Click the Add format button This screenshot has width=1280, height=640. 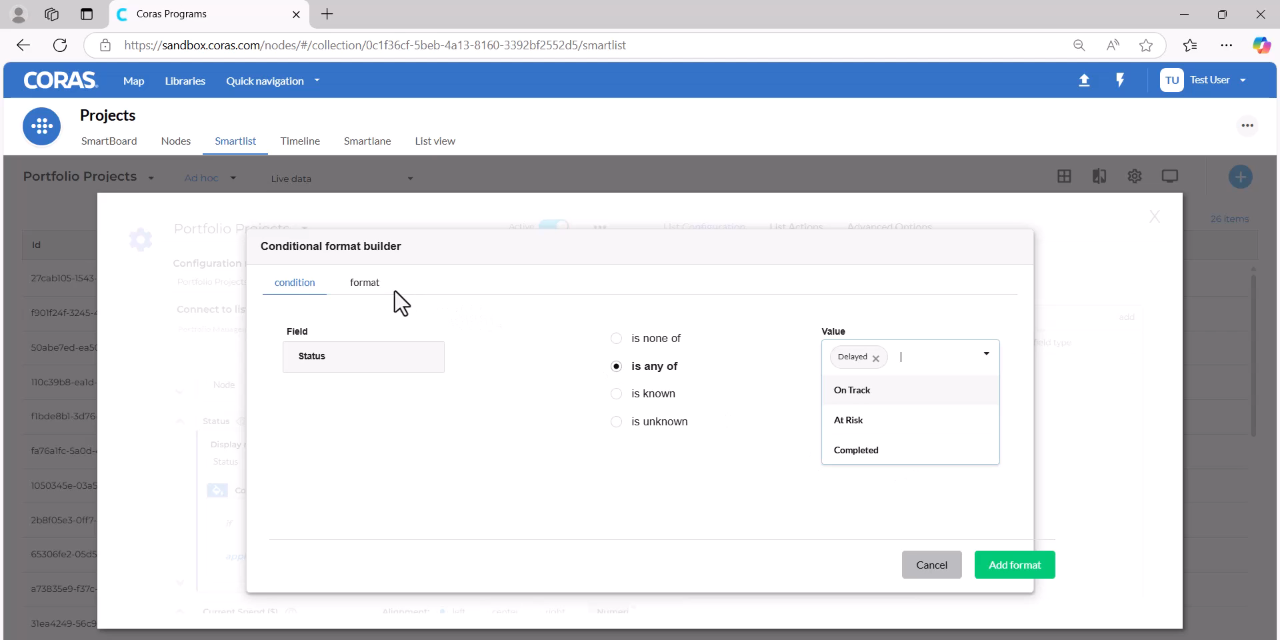[1015, 565]
